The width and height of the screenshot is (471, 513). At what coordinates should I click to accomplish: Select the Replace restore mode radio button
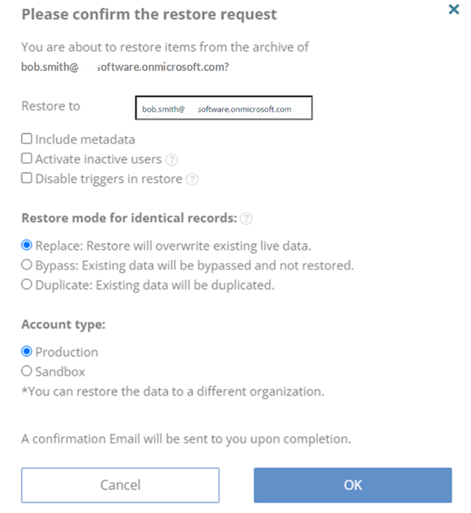click(27, 245)
